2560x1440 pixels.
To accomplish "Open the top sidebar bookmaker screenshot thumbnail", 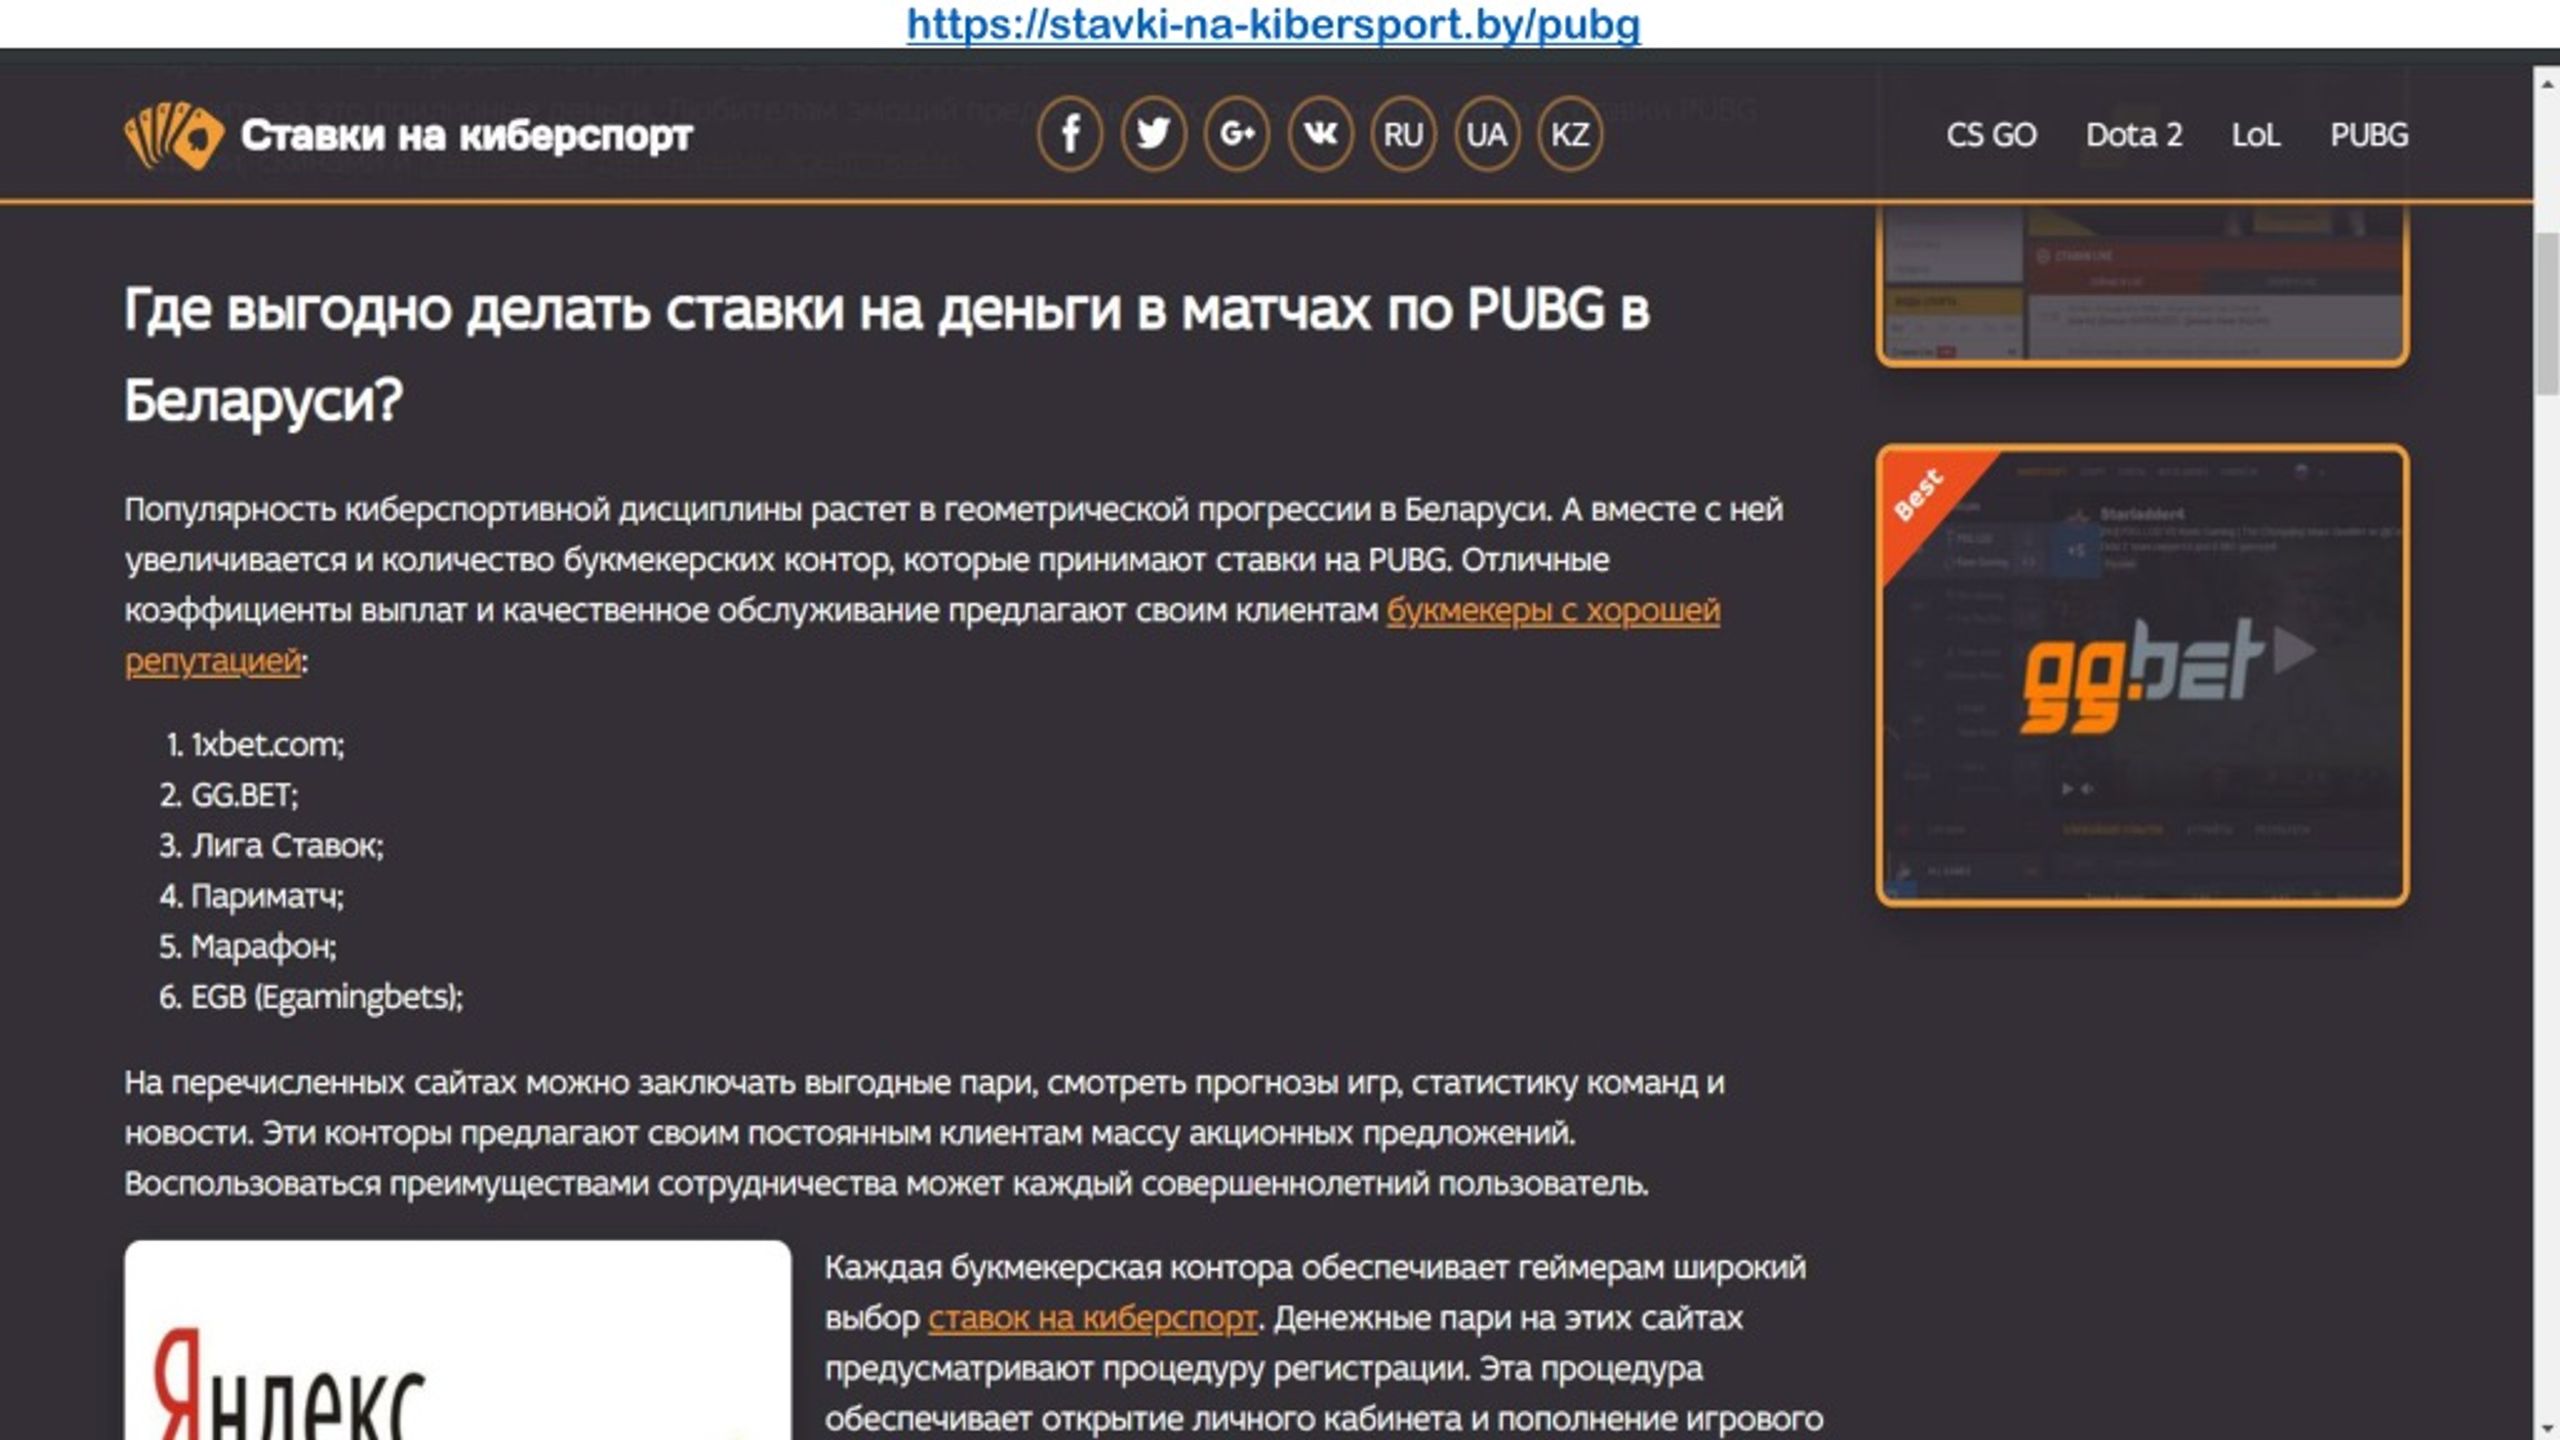I will (x=2142, y=285).
